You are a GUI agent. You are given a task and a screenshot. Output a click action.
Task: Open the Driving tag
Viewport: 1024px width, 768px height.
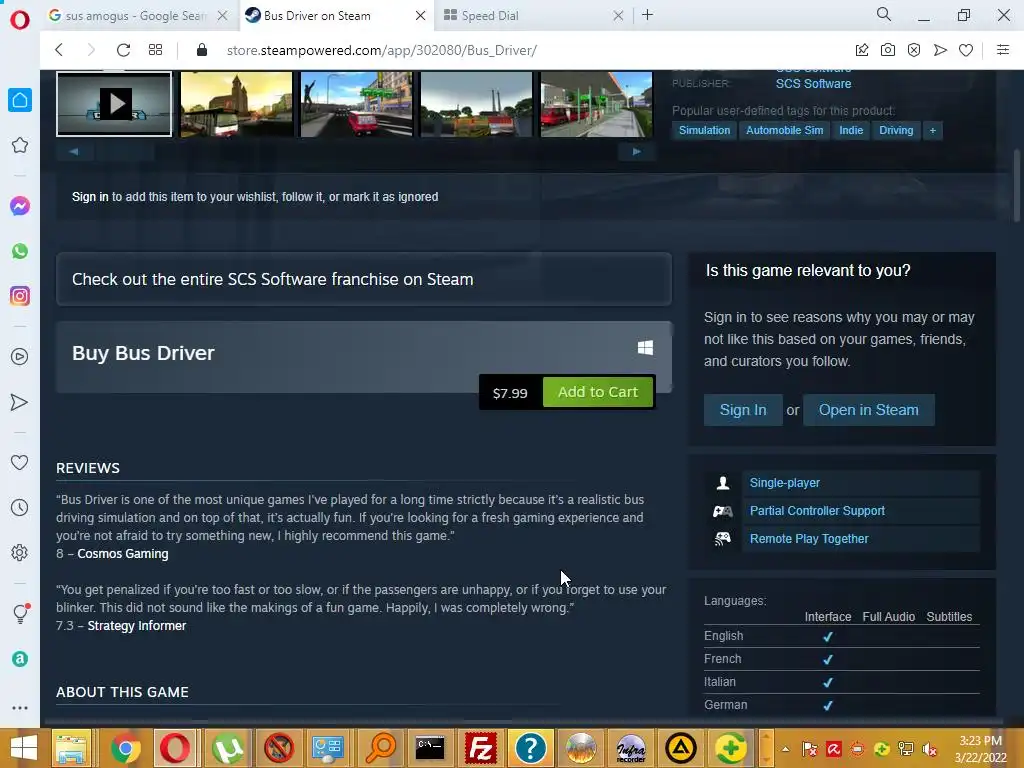[896, 130]
